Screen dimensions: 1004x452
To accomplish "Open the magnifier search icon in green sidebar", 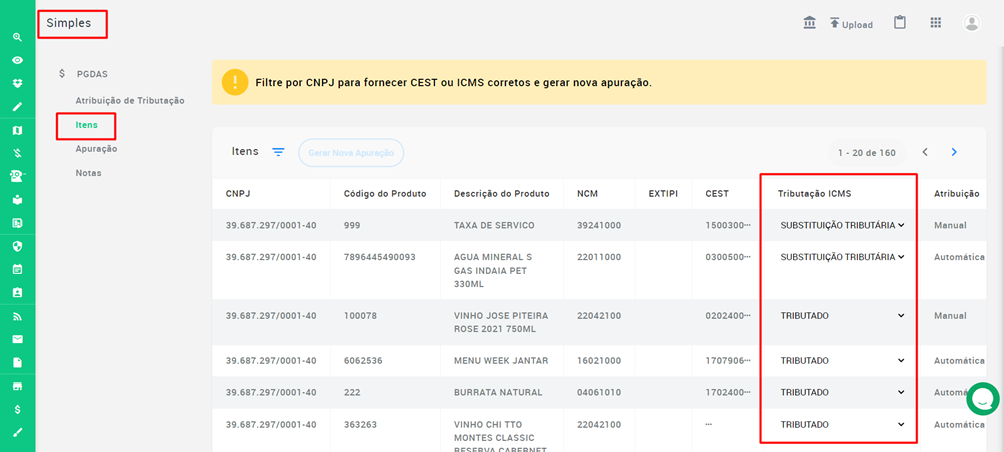I will [17, 37].
